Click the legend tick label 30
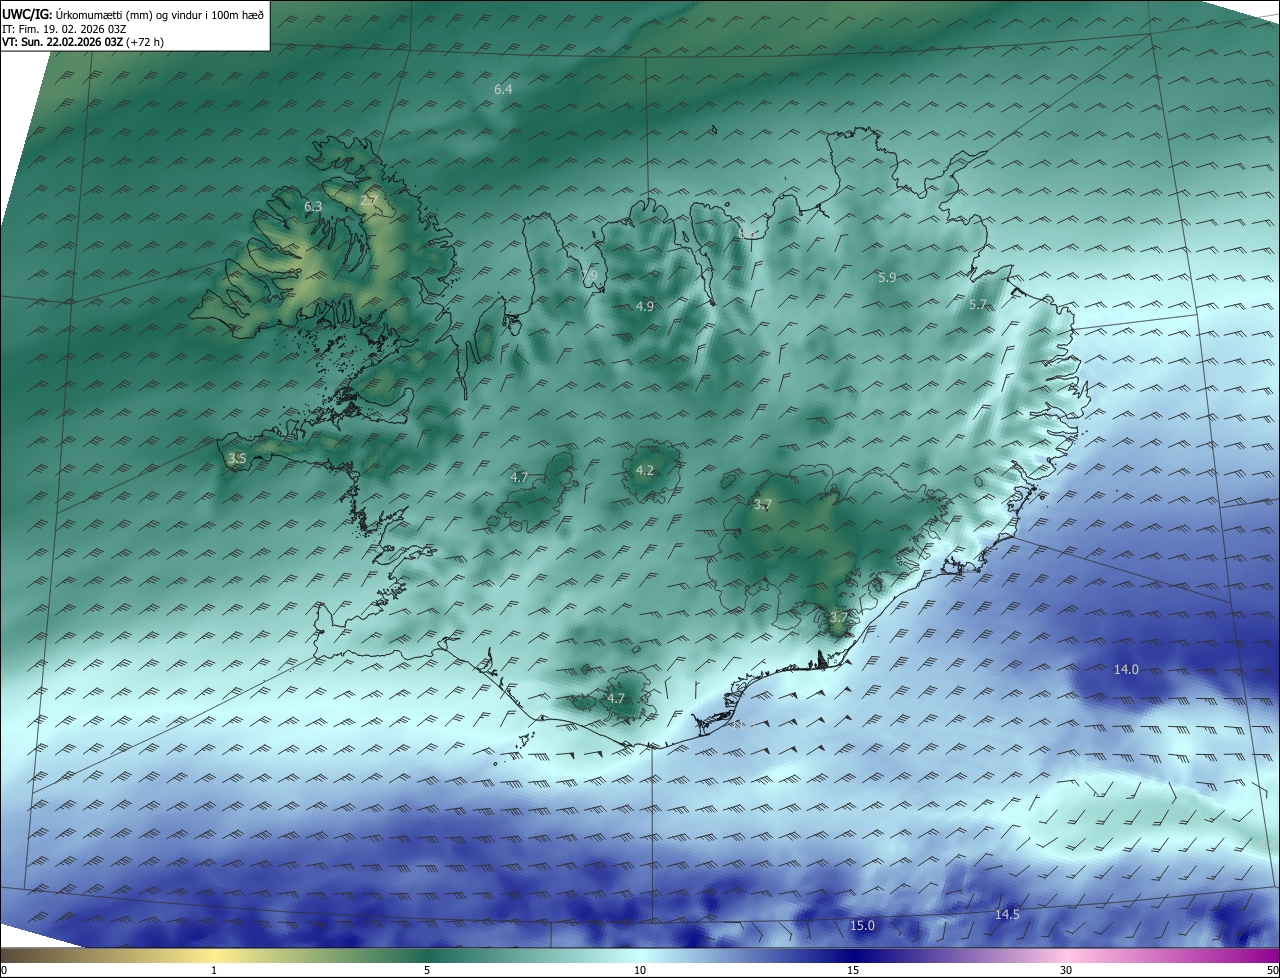 pos(1066,970)
